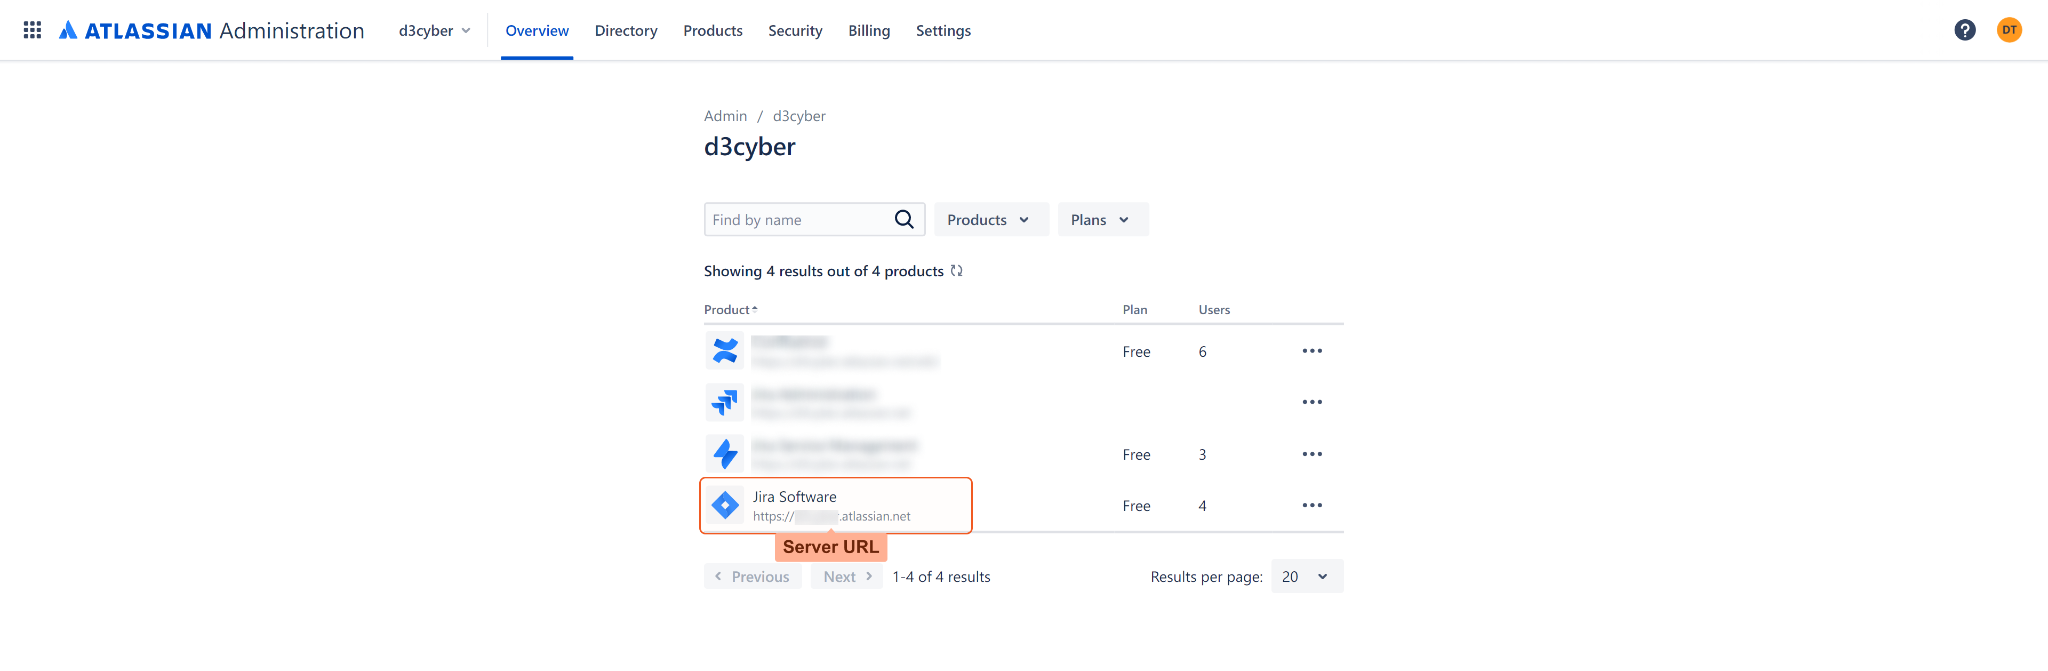
Task: Click the Plan column header
Action: (x=1135, y=310)
